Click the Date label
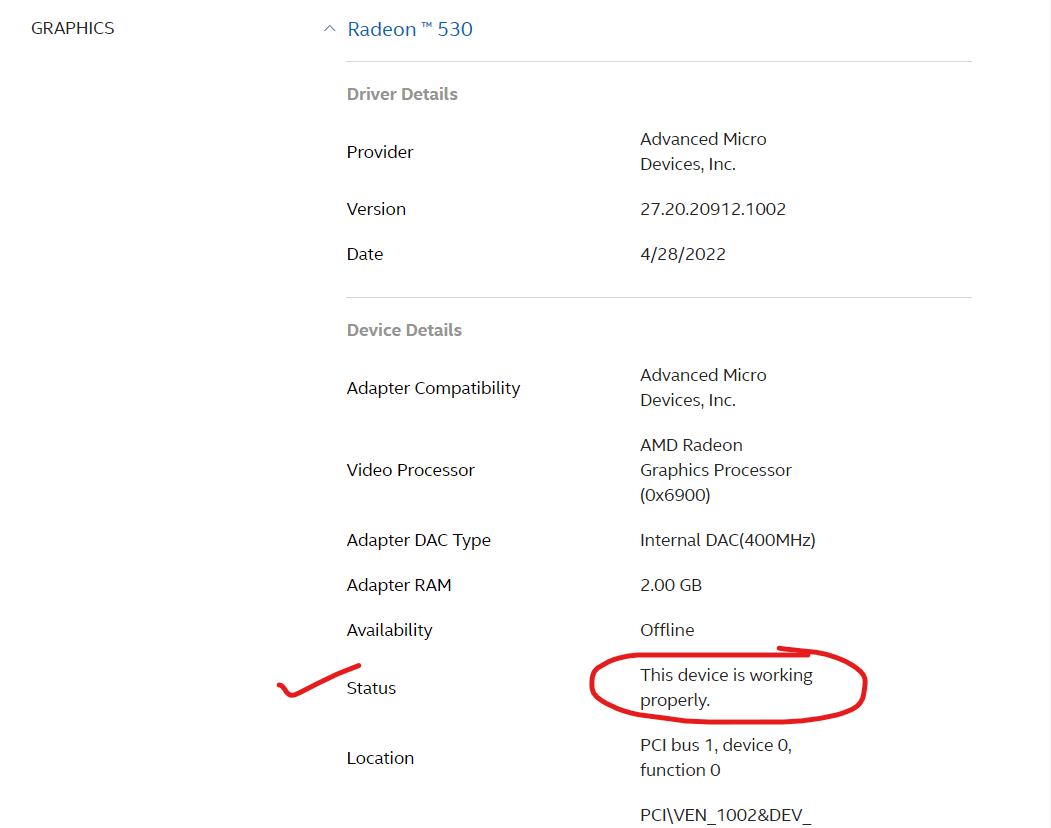This screenshot has width=1051, height=828. click(x=365, y=254)
